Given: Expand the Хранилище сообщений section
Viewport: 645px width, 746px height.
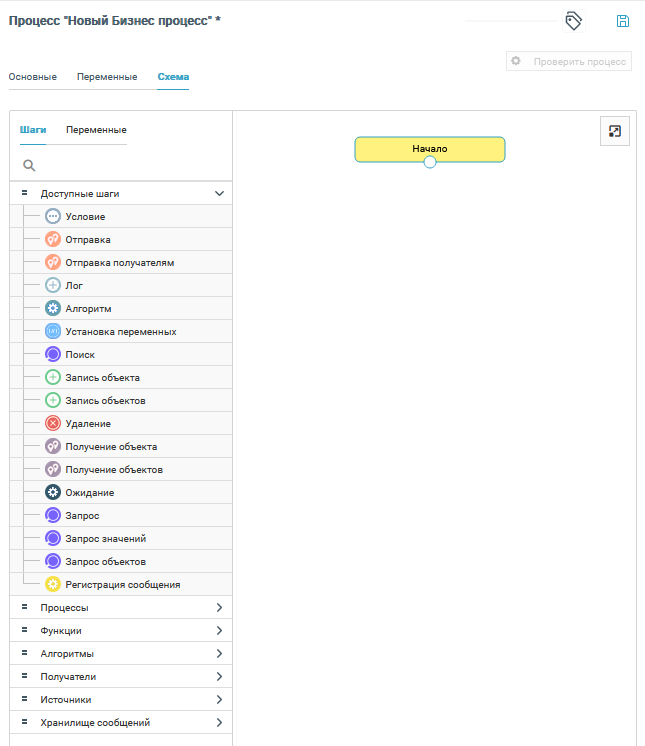Looking at the screenshot, I should pos(219,722).
